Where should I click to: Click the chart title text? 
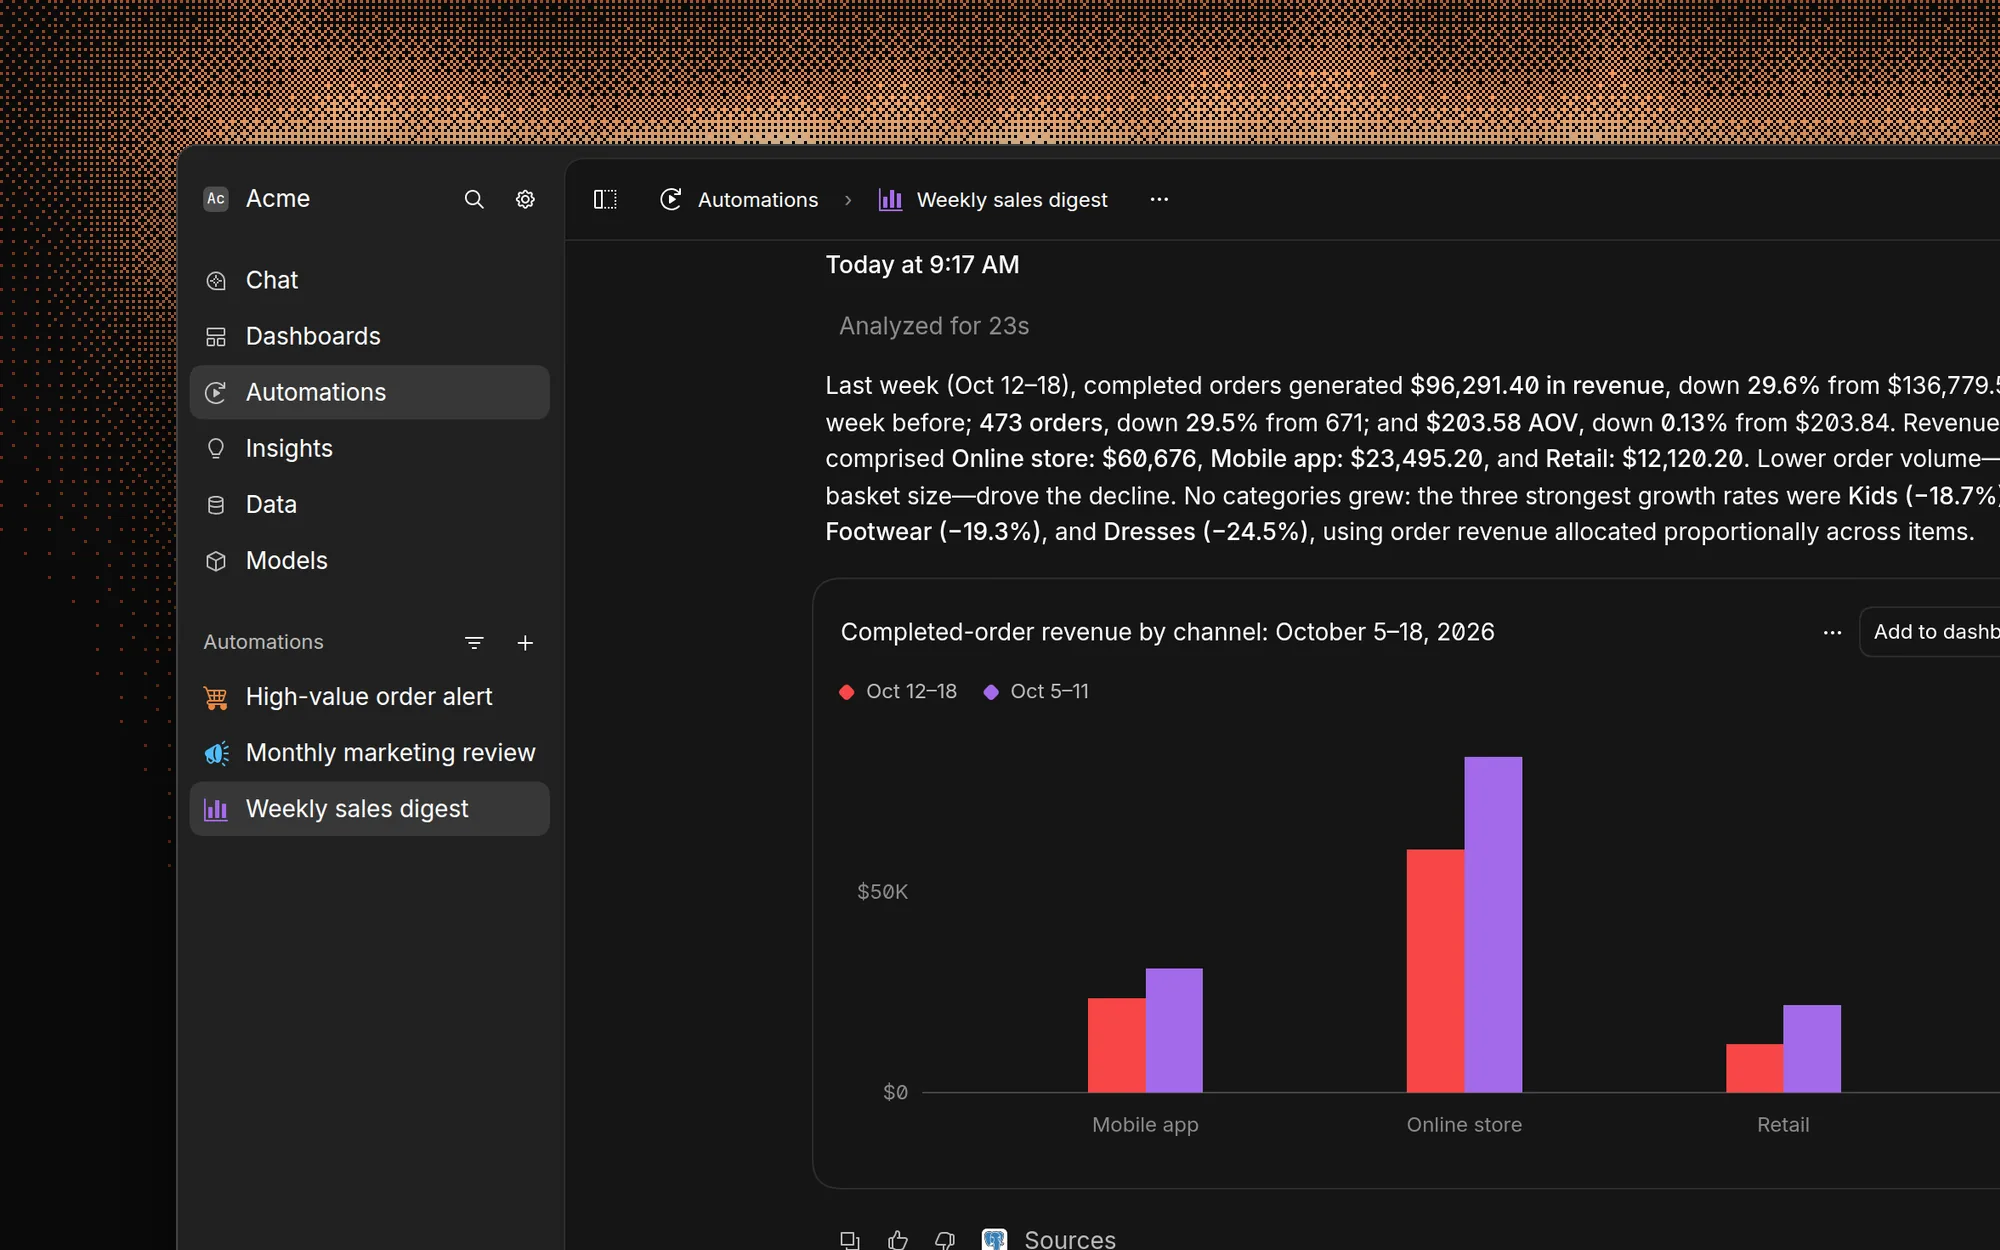[x=1167, y=632]
